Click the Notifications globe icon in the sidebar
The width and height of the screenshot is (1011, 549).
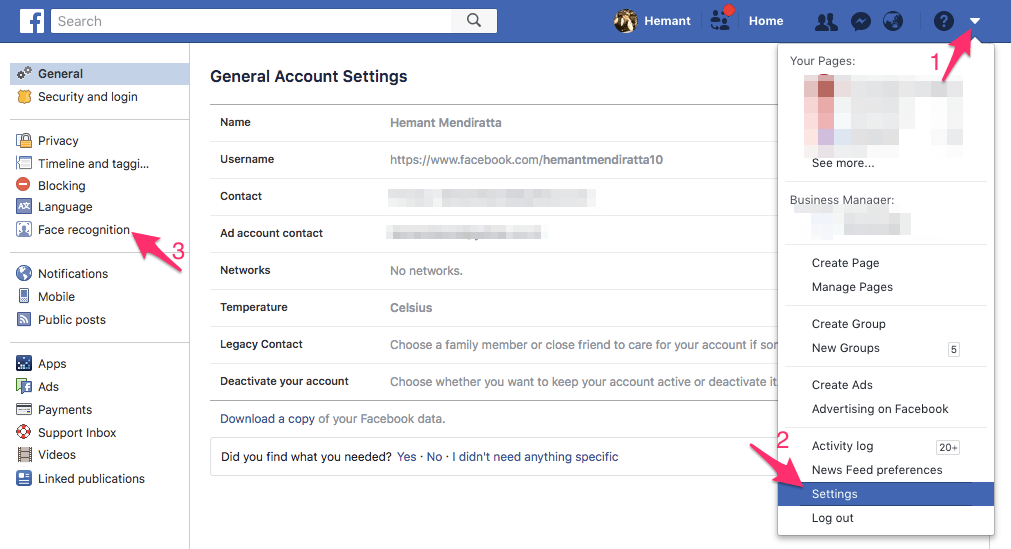pos(24,273)
